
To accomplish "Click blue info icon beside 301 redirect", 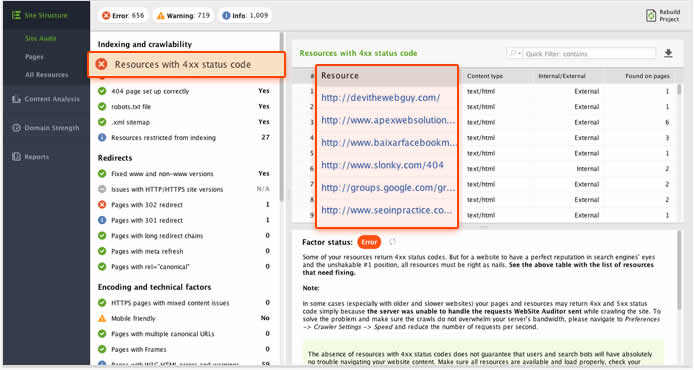I will pos(102,220).
